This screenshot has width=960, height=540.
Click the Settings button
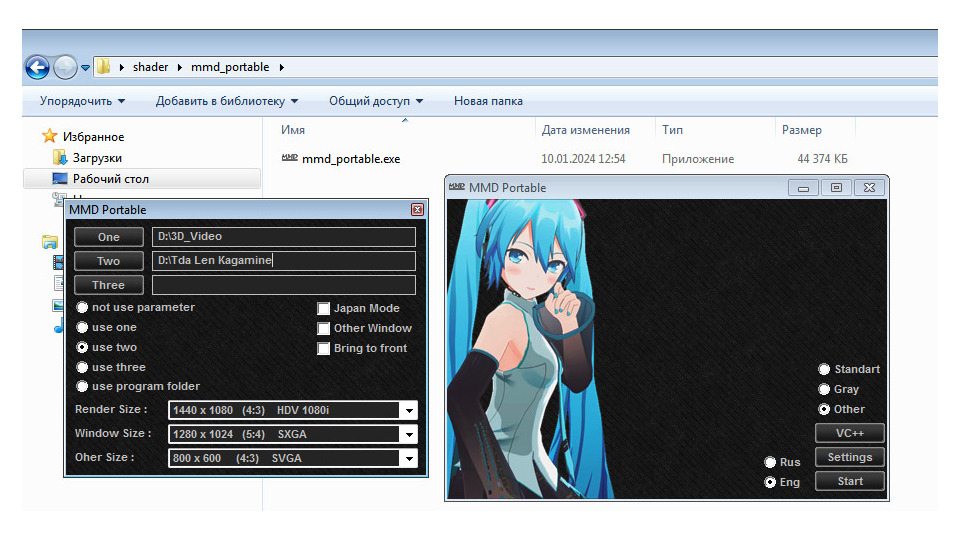coord(850,457)
